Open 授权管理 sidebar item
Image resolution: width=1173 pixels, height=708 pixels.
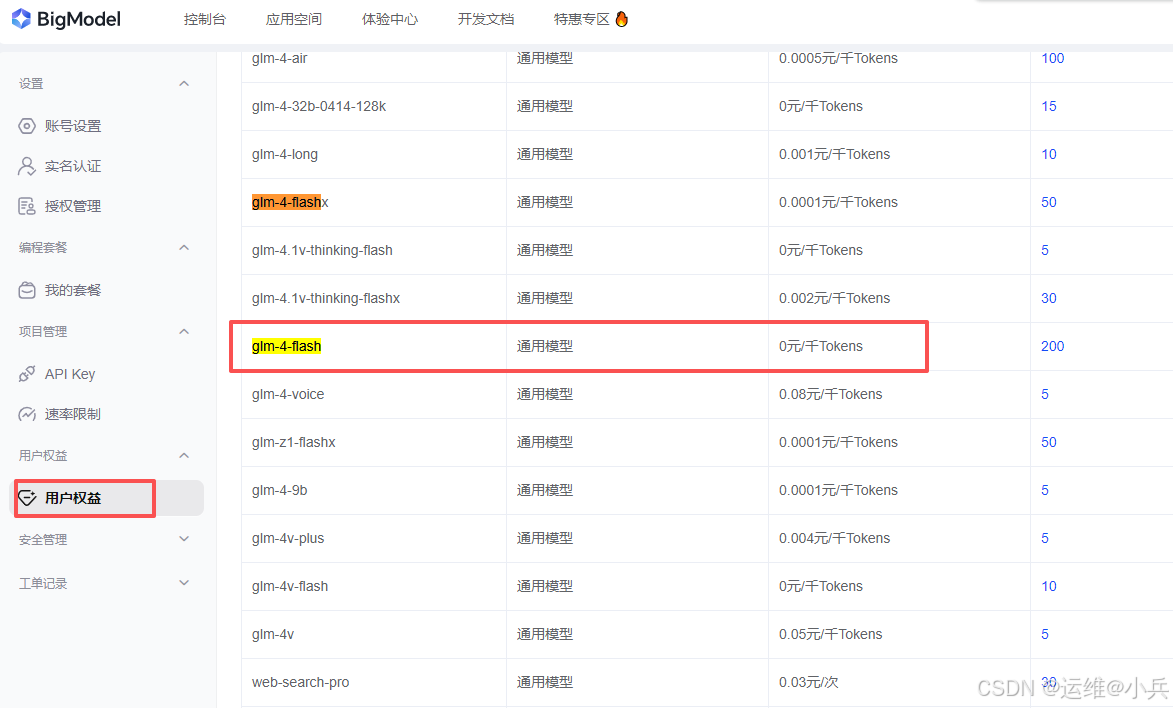(x=73, y=206)
